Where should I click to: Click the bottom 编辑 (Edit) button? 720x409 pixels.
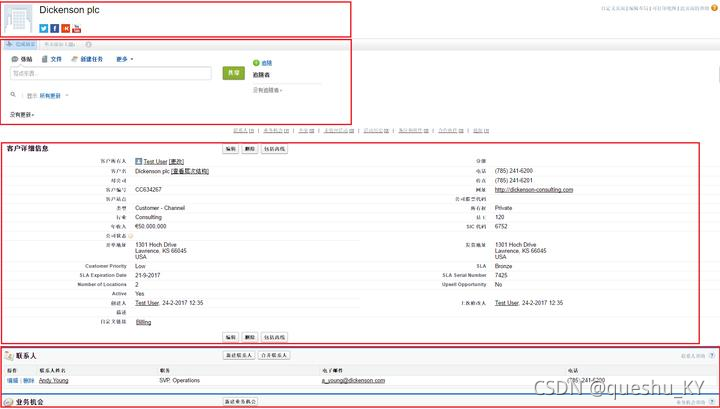[x=231, y=337]
